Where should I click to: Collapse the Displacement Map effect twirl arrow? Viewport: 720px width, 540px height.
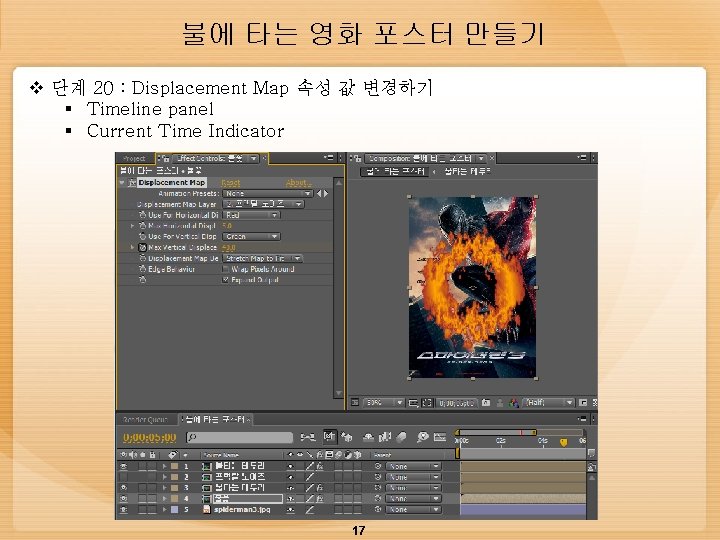(122, 183)
